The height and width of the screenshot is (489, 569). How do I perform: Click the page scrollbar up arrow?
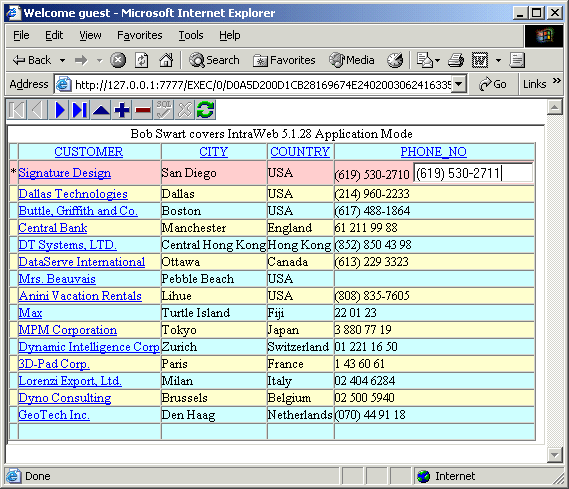(x=554, y=107)
